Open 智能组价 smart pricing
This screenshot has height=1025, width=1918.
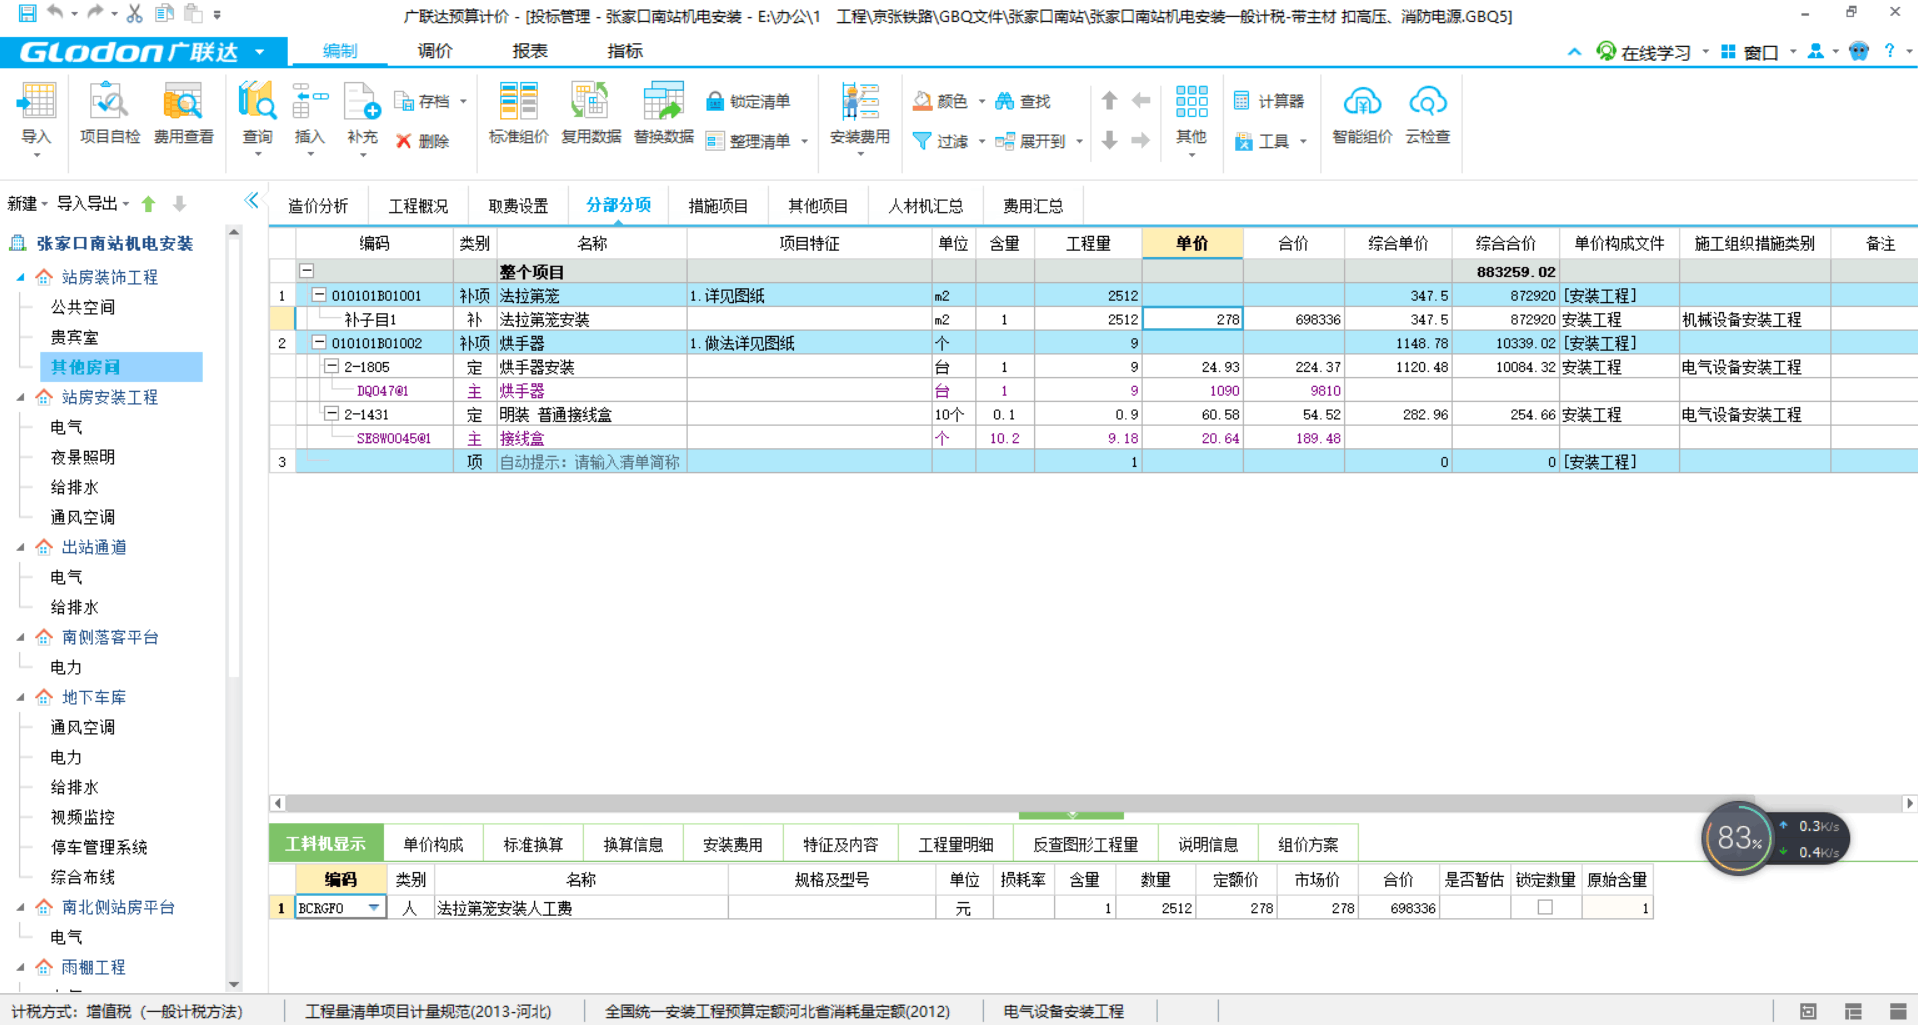[1362, 117]
